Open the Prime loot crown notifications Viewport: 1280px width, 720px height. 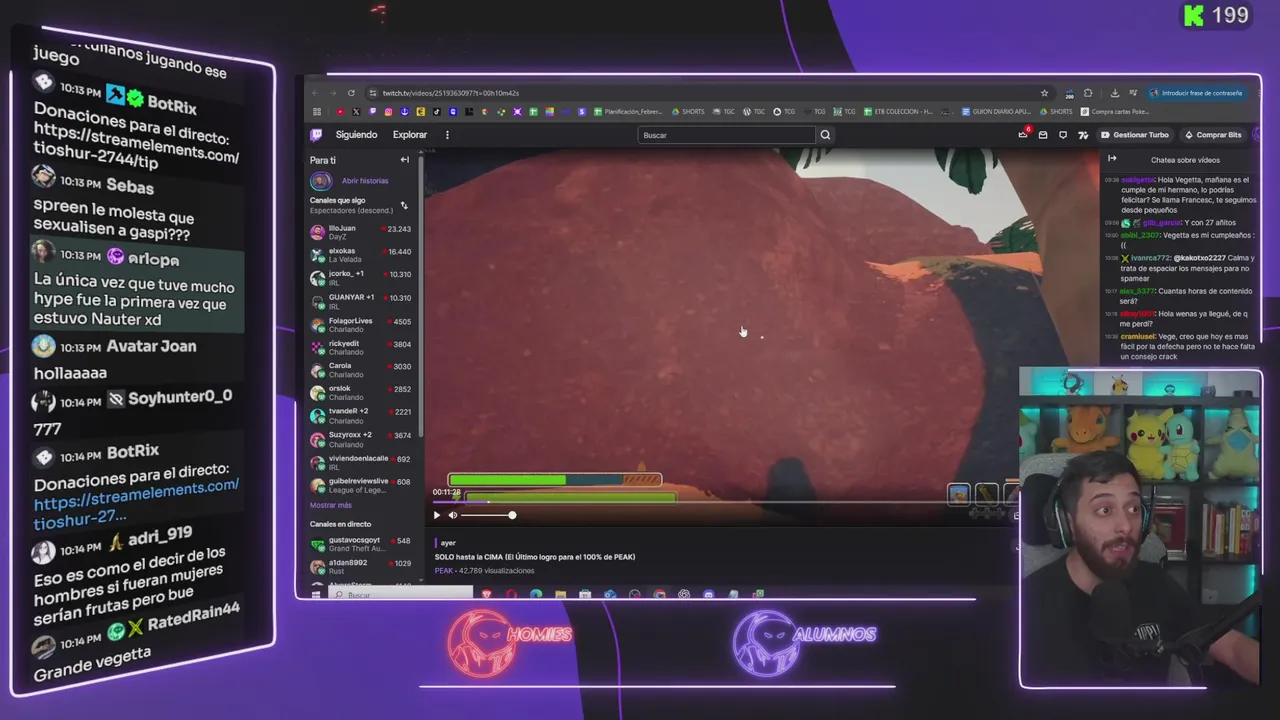click(1023, 135)
